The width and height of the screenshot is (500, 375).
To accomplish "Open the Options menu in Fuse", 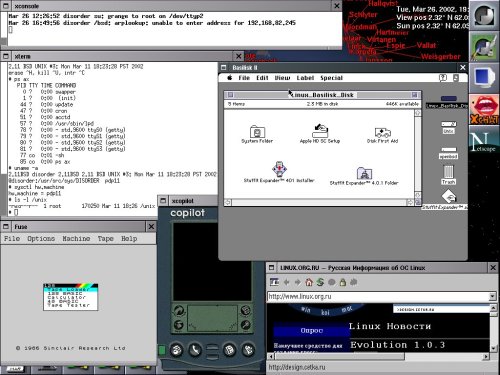I will (x=41, y=239).
